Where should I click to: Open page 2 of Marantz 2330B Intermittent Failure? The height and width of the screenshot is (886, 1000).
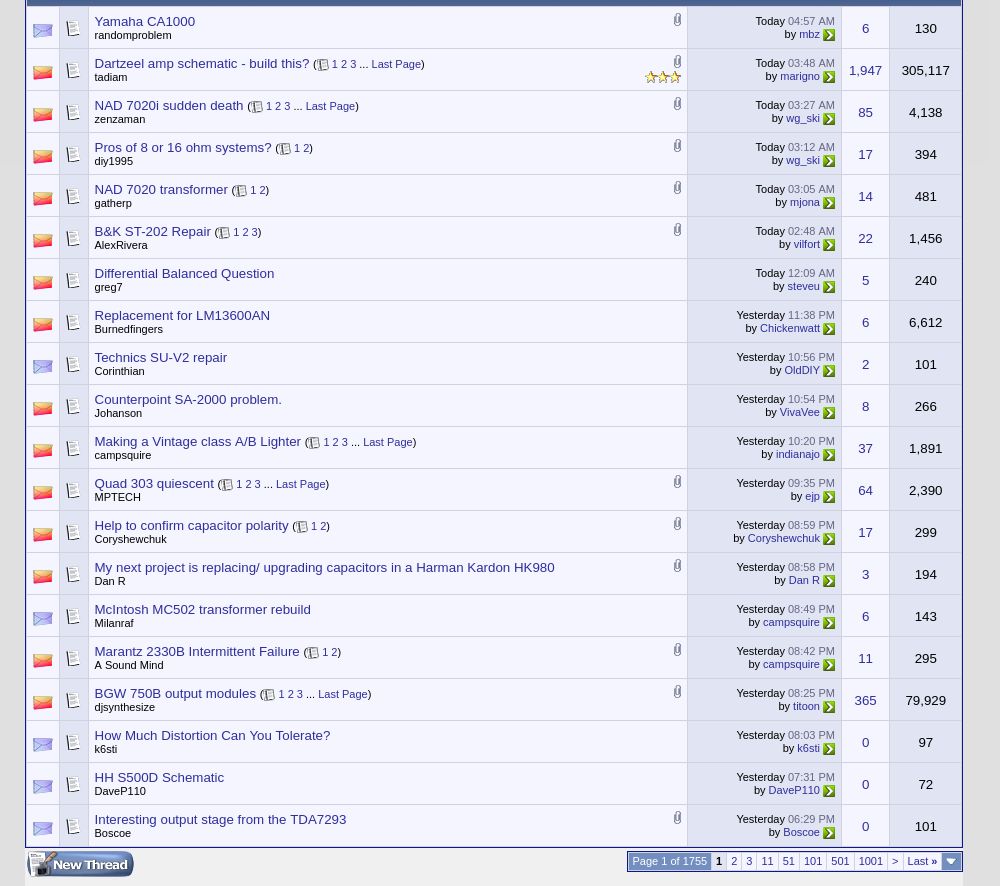tap(335, 653)
